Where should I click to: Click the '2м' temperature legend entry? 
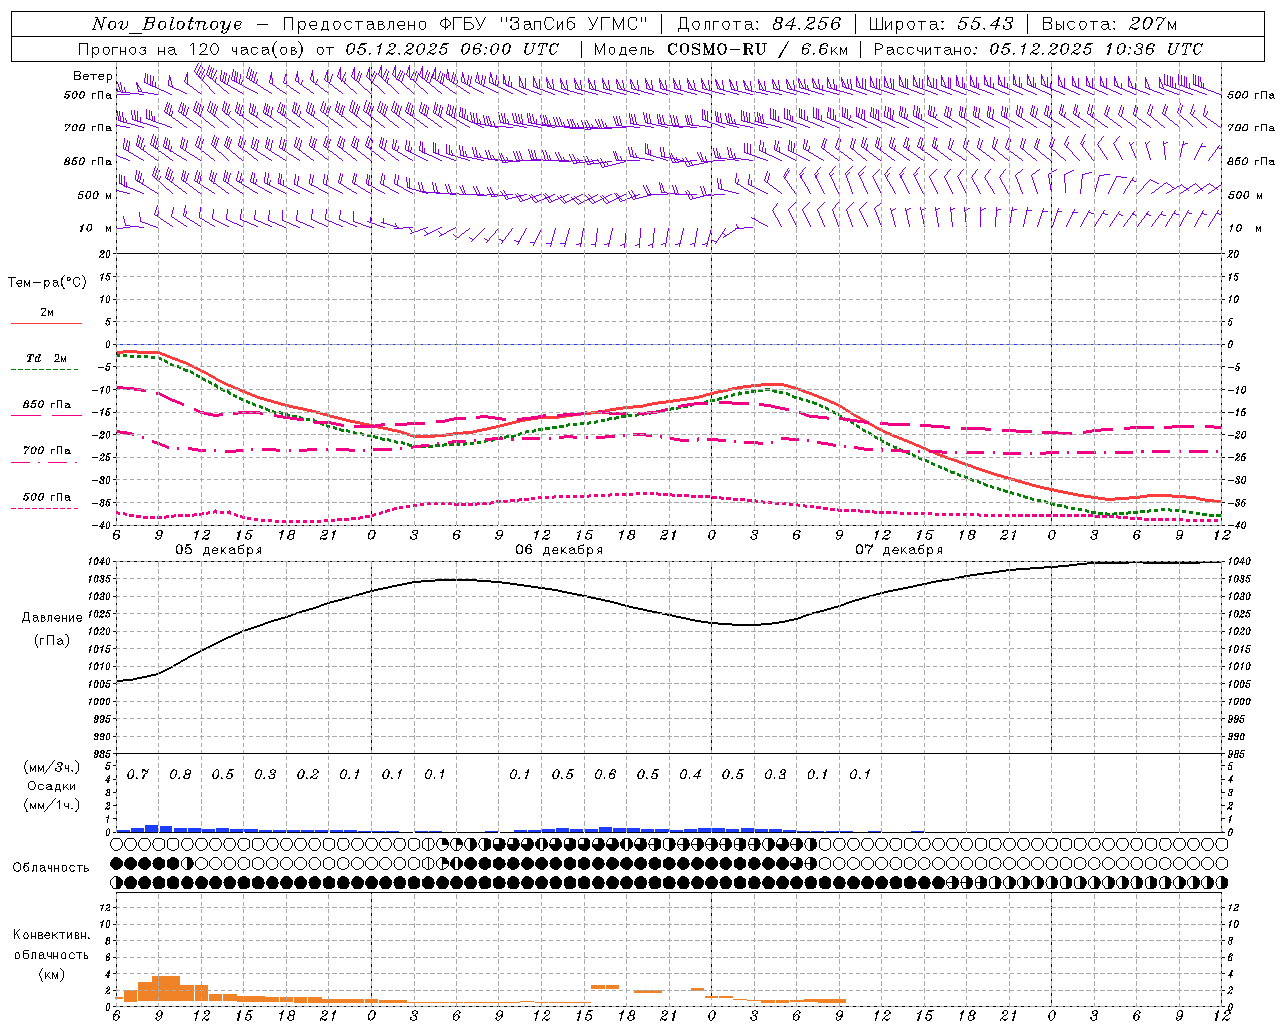point(46,313)
